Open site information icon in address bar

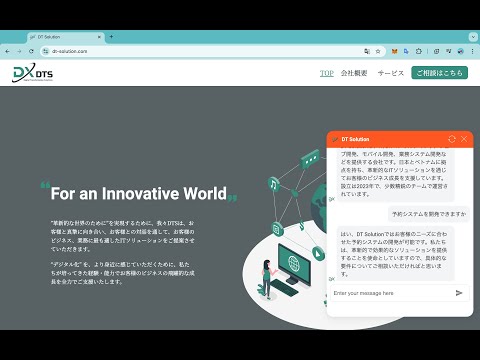tap(46, 51)
